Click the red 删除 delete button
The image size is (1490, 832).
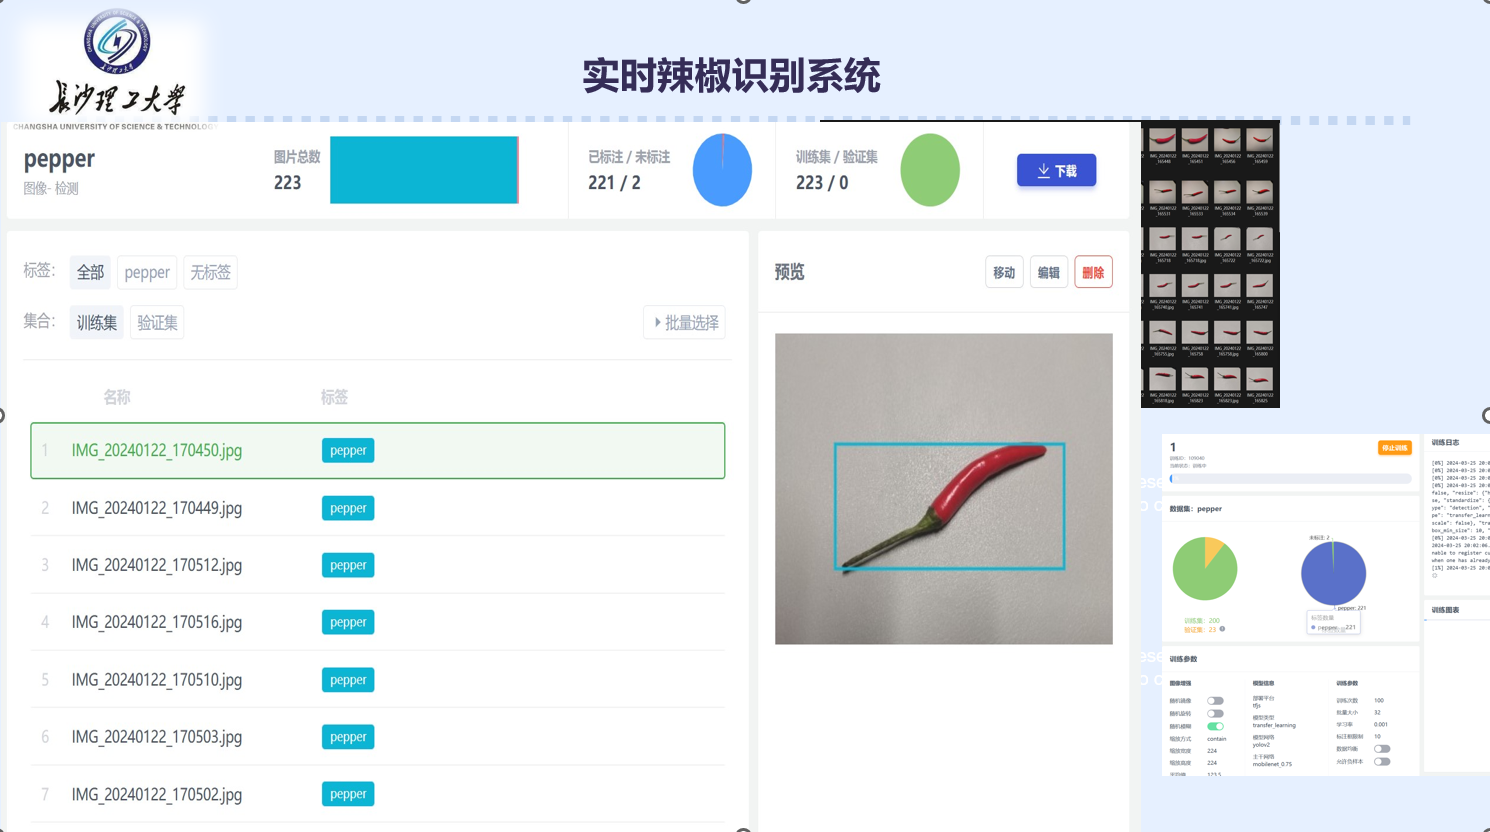(1093, 272)
